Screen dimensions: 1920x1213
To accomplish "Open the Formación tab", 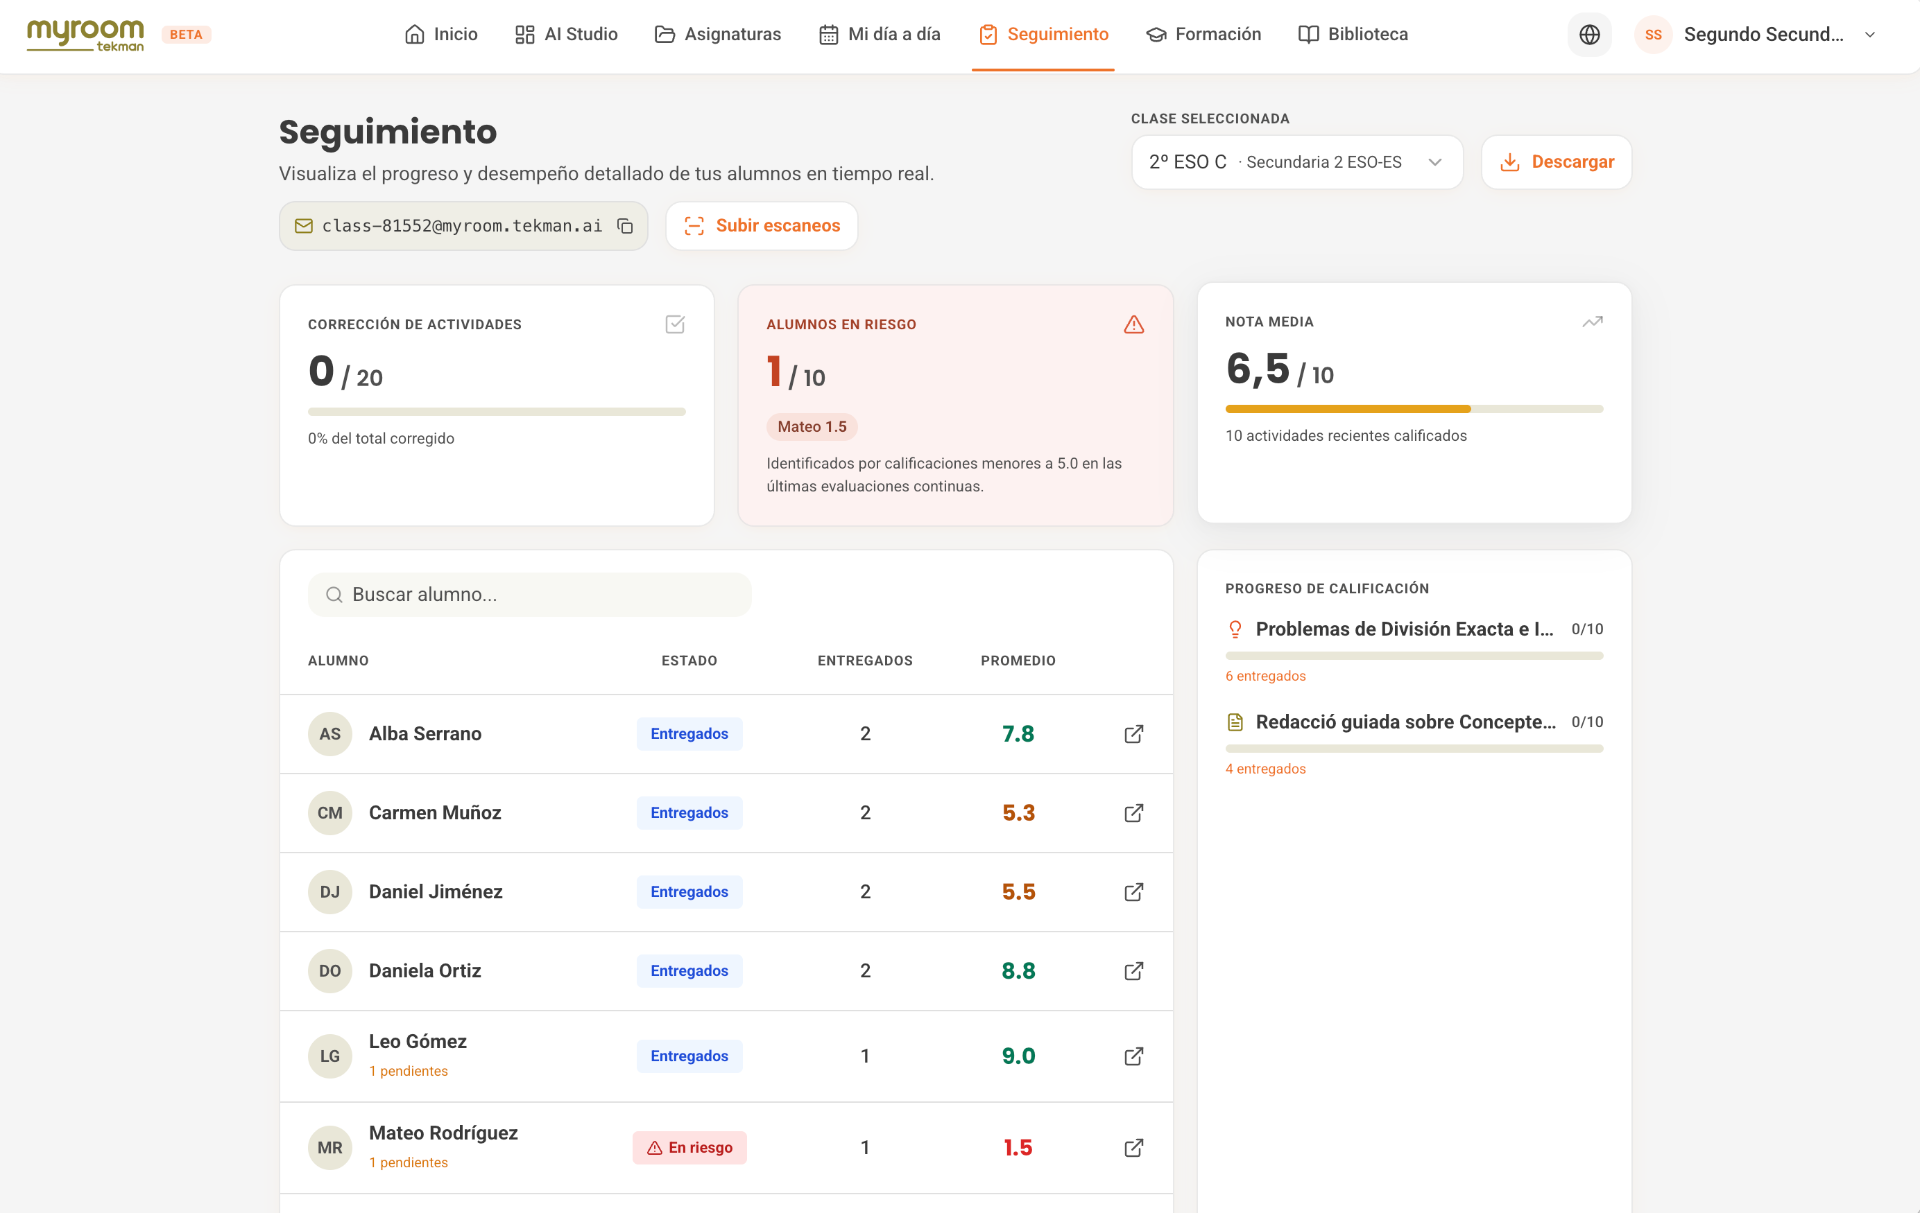I will coord(1203,35).
